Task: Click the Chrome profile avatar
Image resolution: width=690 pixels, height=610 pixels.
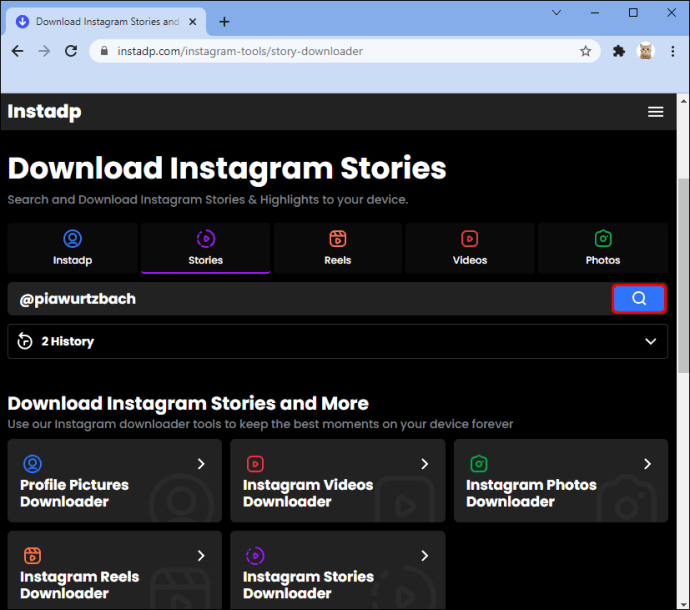Action: tap(645, 51)
